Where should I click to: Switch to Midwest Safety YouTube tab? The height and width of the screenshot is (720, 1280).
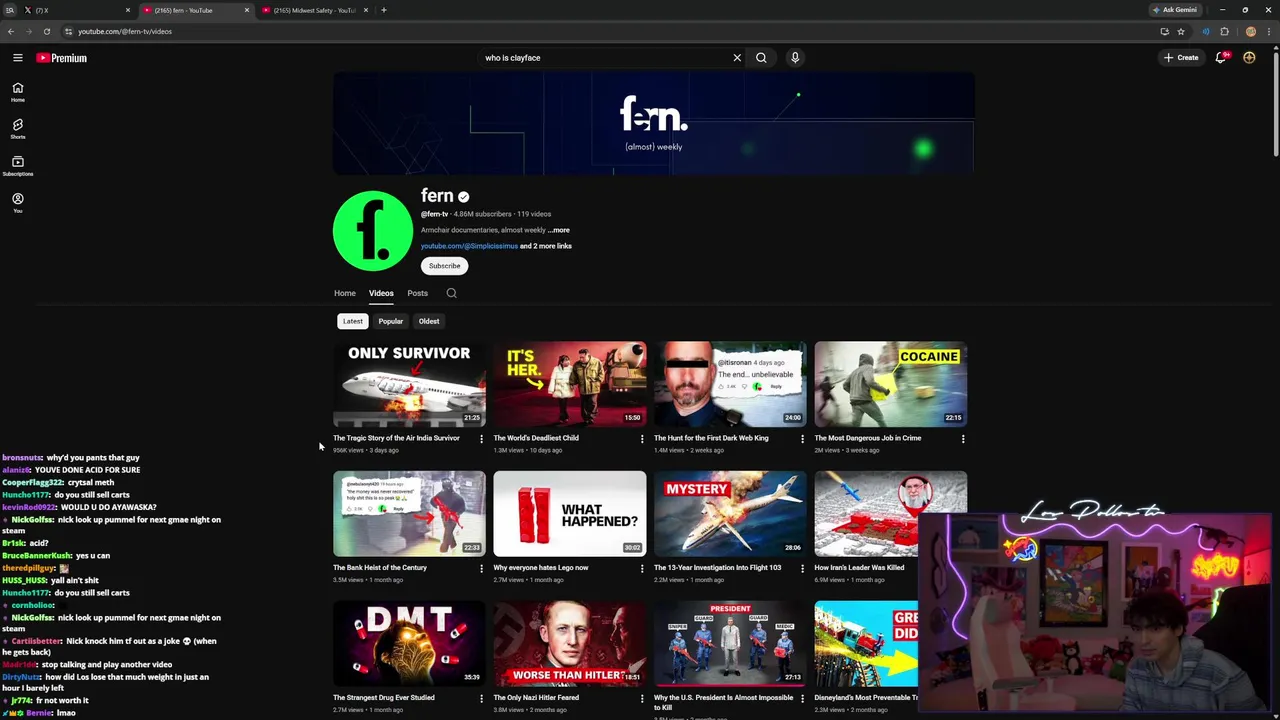tap(315, 10)
